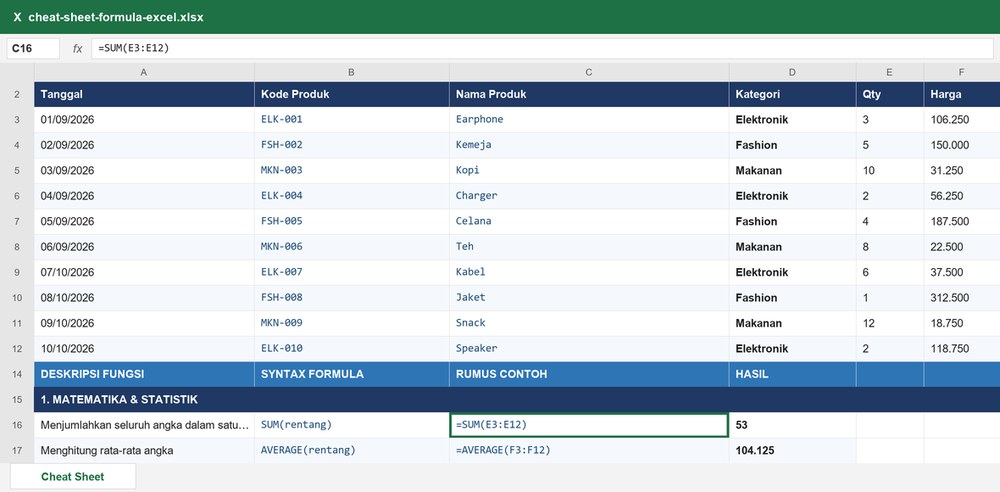Click the RUMUS CONTOH header cell
Image resolution: width=1000 pixels, height=492 pixels.
pyautogui.click(x=589, y=374)
